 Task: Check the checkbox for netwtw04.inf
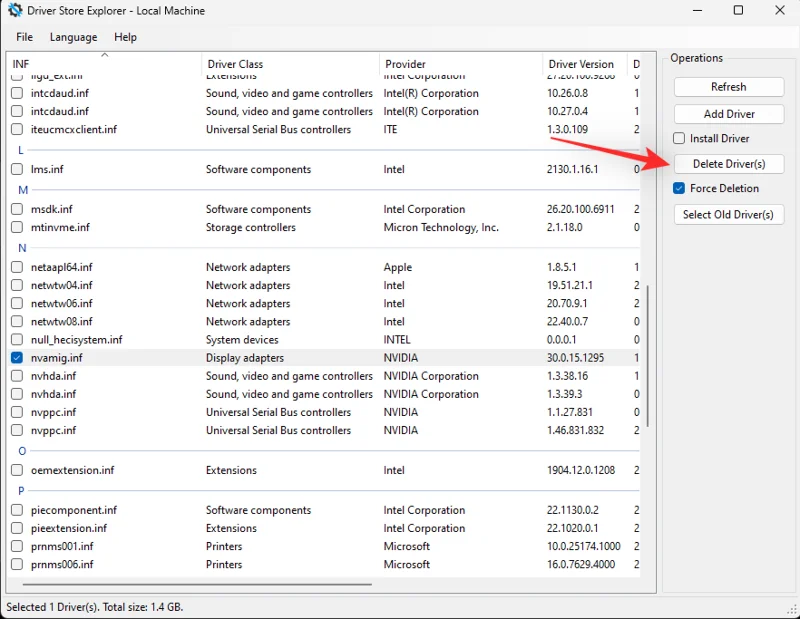click(x=16, y=285)
